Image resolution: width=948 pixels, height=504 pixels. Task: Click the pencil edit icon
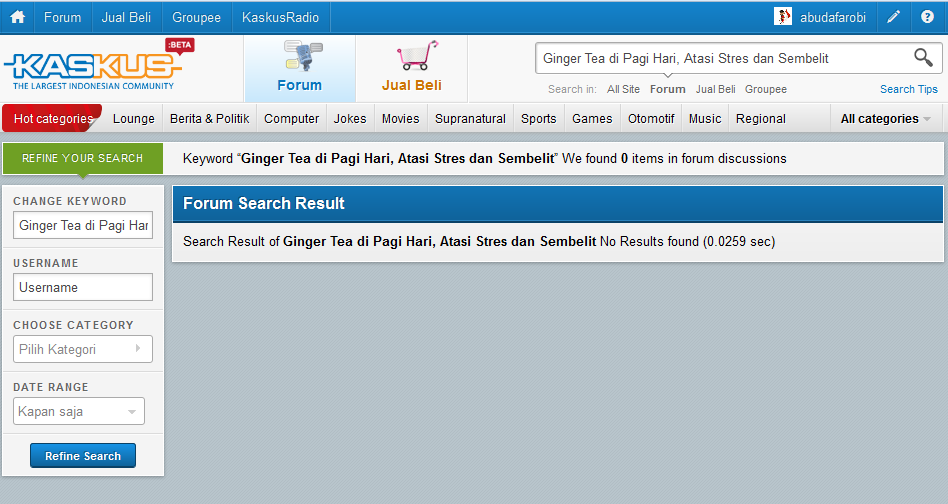click(x=894, y=17)
